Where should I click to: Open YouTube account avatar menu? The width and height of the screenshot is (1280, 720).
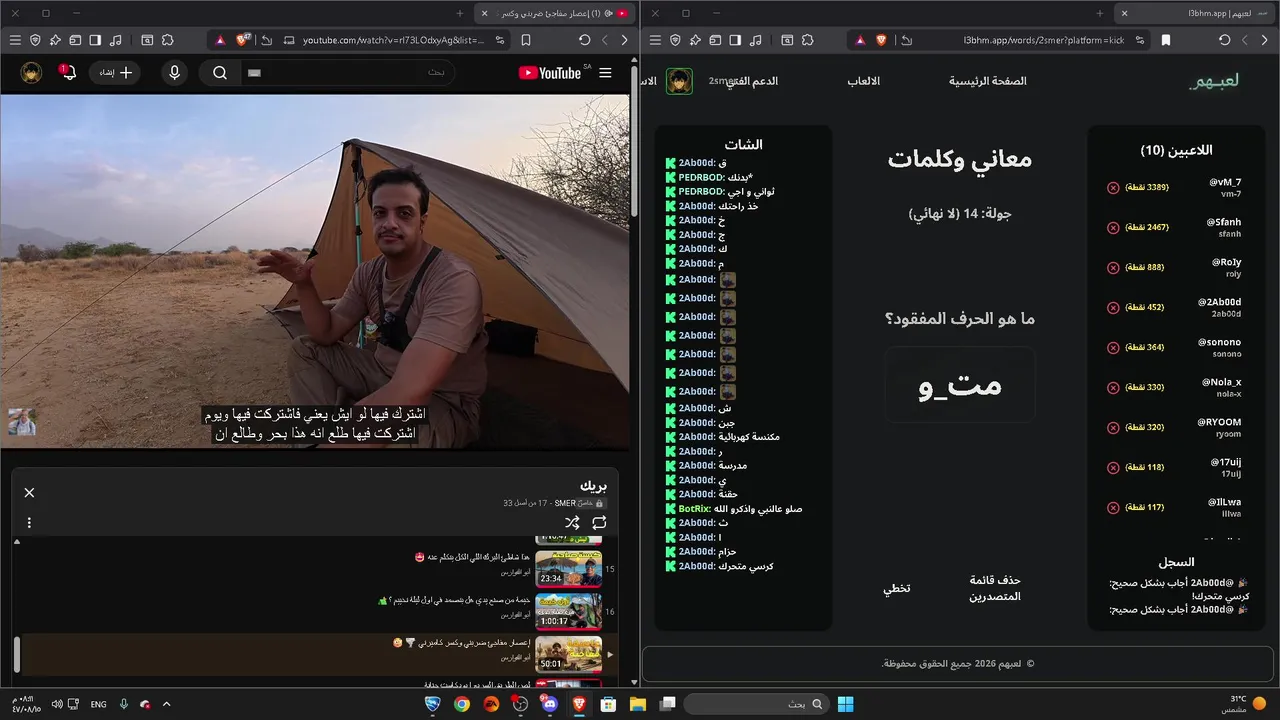(32, 73)
